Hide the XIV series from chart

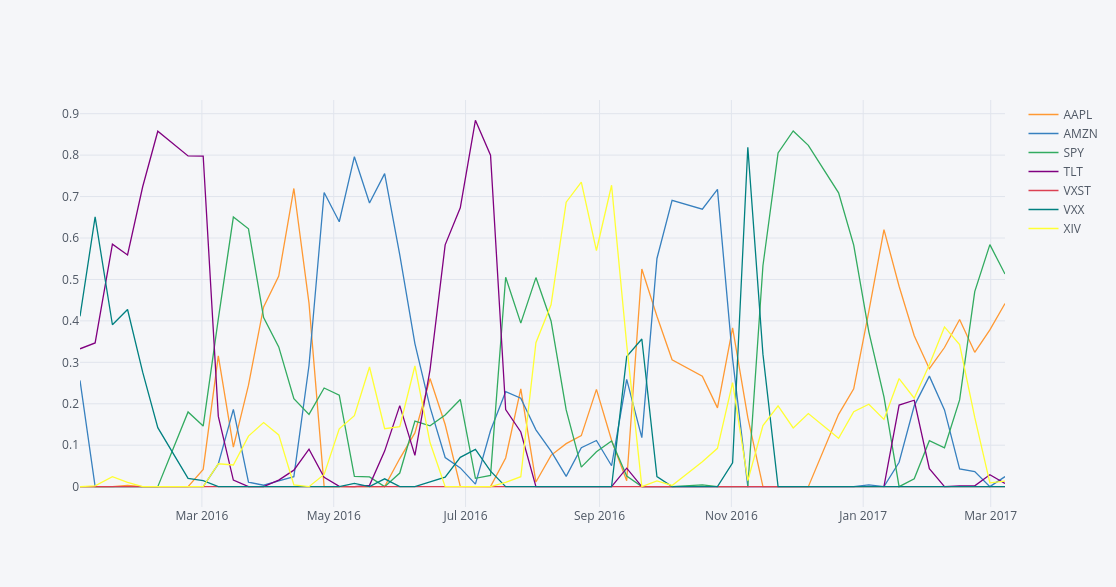click(1072, 229)
